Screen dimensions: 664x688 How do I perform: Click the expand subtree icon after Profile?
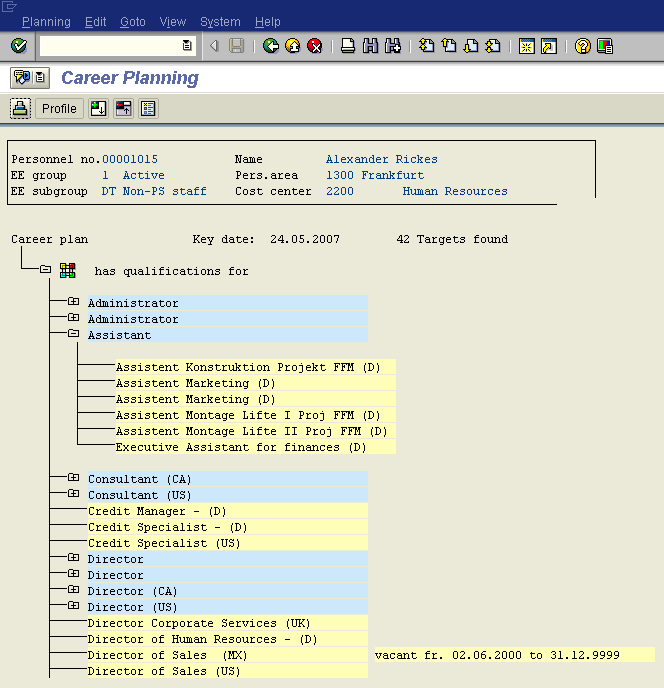coord(98,108)
